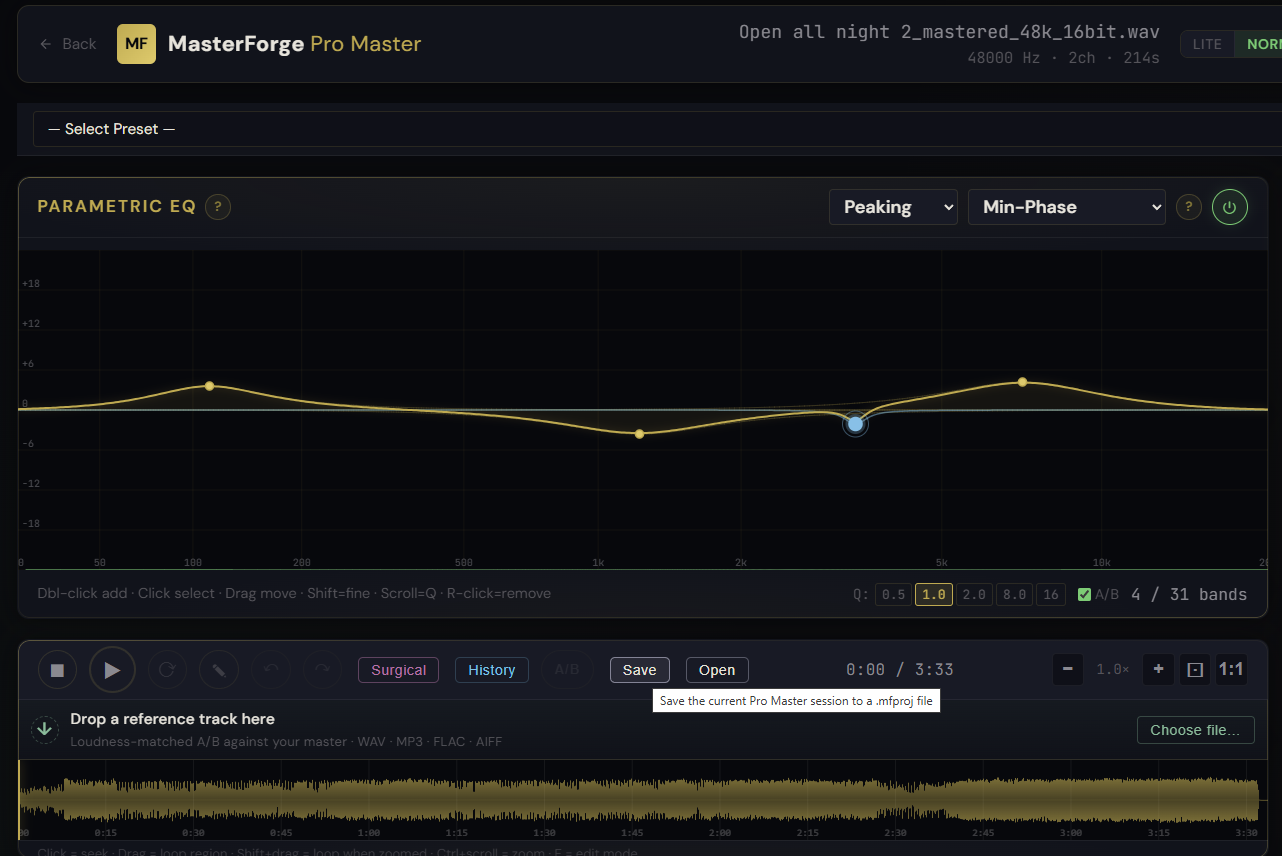The image size is (1282, 856).
Task: Set Q to 16
Action: point(1051,594)
